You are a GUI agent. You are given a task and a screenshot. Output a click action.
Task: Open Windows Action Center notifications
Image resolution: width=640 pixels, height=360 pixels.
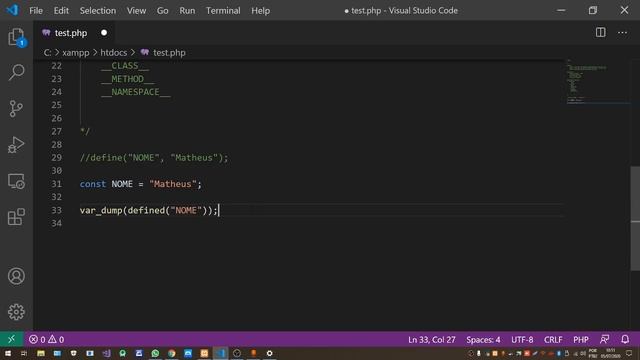pos(629,353)
